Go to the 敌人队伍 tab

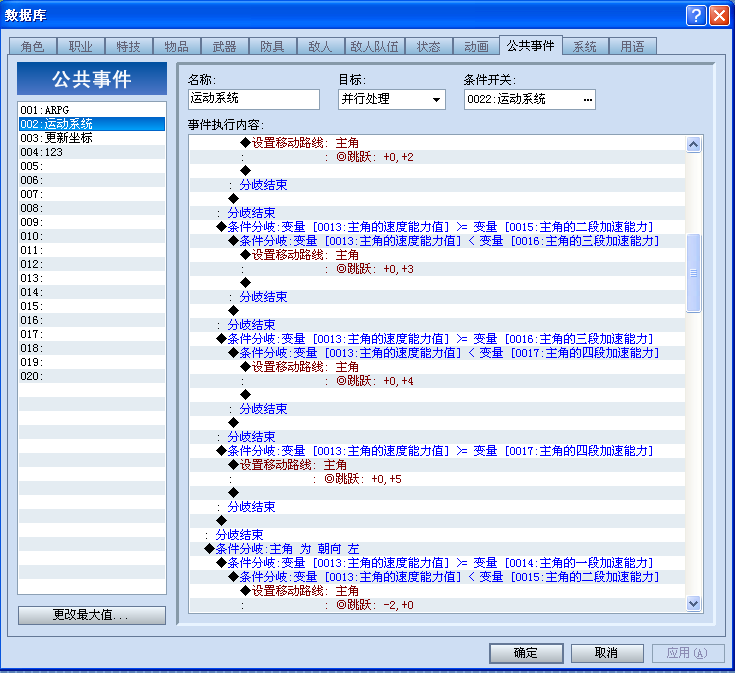375,46
